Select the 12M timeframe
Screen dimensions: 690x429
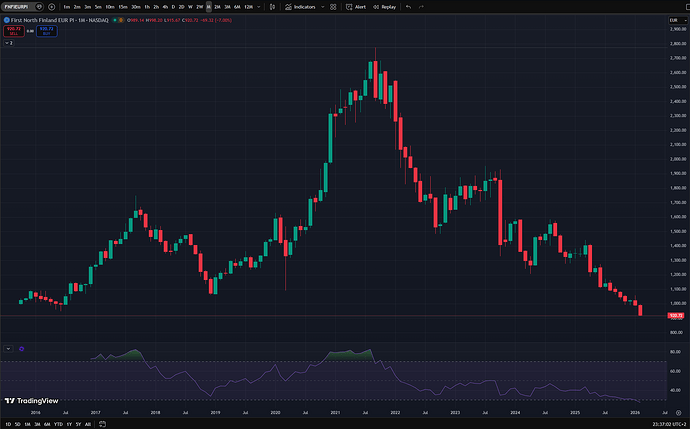(x=249, y=7)
